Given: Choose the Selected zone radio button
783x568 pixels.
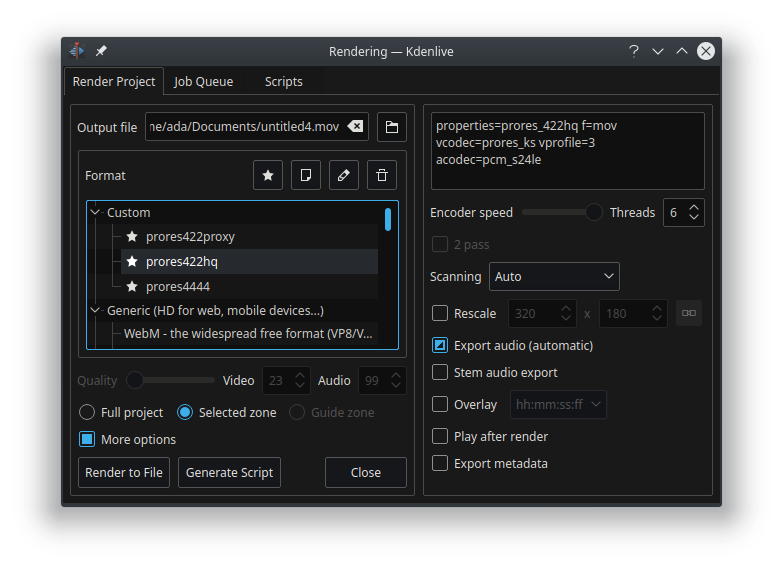Looking at the screenshot, I should coord(185,412).
